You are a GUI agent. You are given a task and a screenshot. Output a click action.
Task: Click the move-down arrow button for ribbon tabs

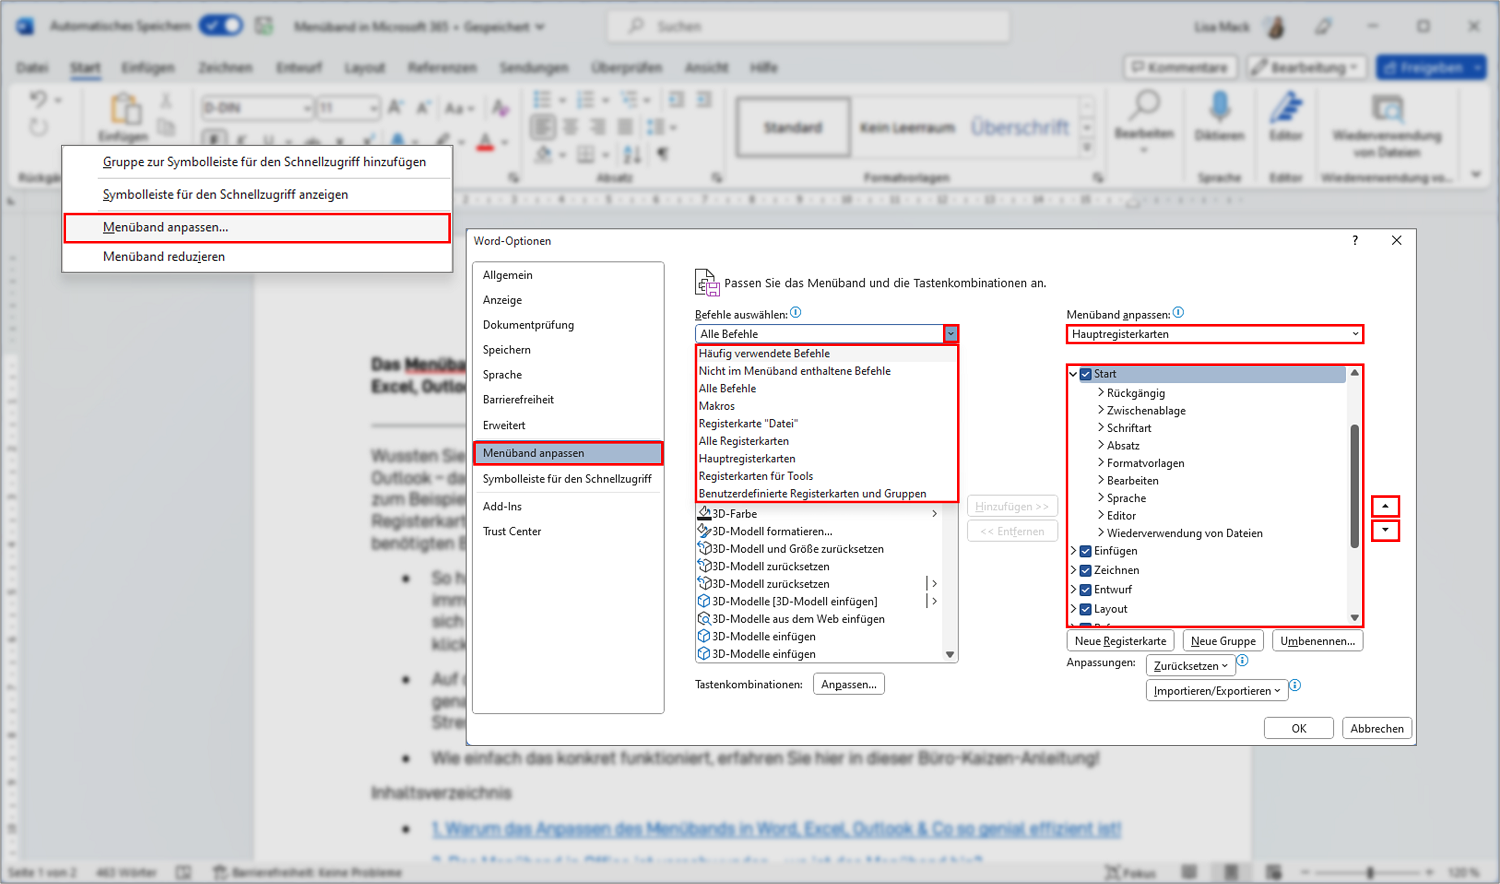1385,530
